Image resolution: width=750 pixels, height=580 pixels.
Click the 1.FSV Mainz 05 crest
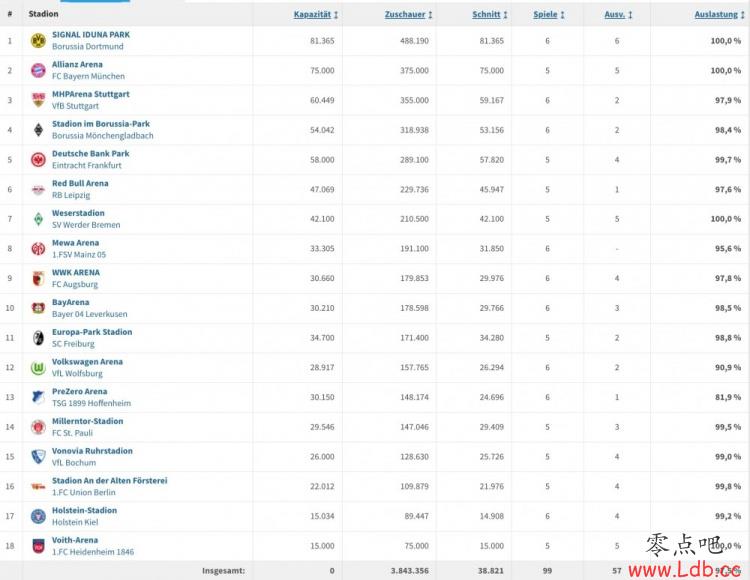click(x=38, y=249)
